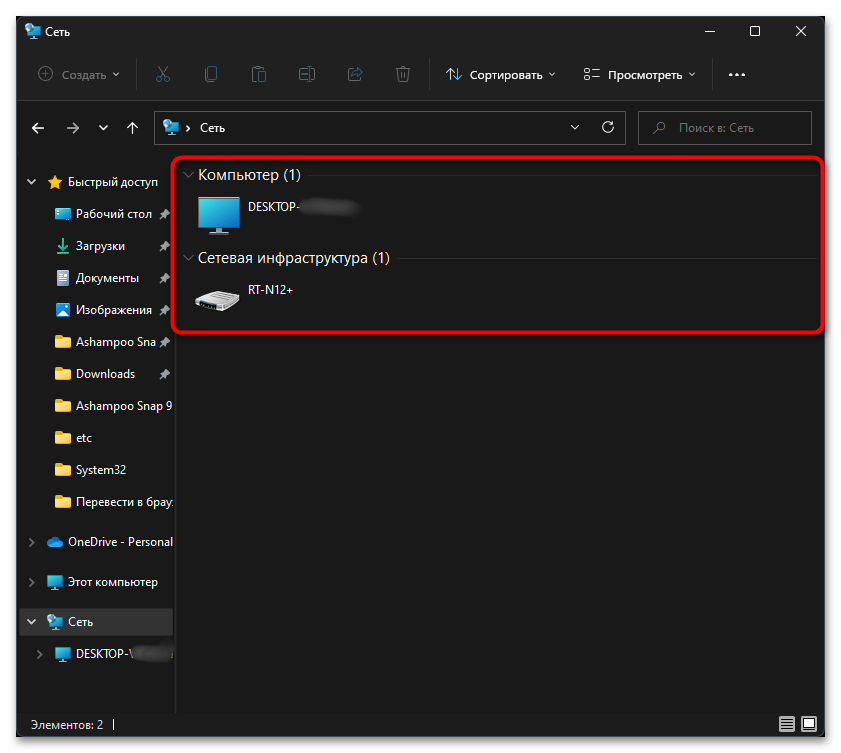The width and height of the screenshot is (841, 753).
Task: Select Быстрый доступ in sidebar
Action: [113, 182]
